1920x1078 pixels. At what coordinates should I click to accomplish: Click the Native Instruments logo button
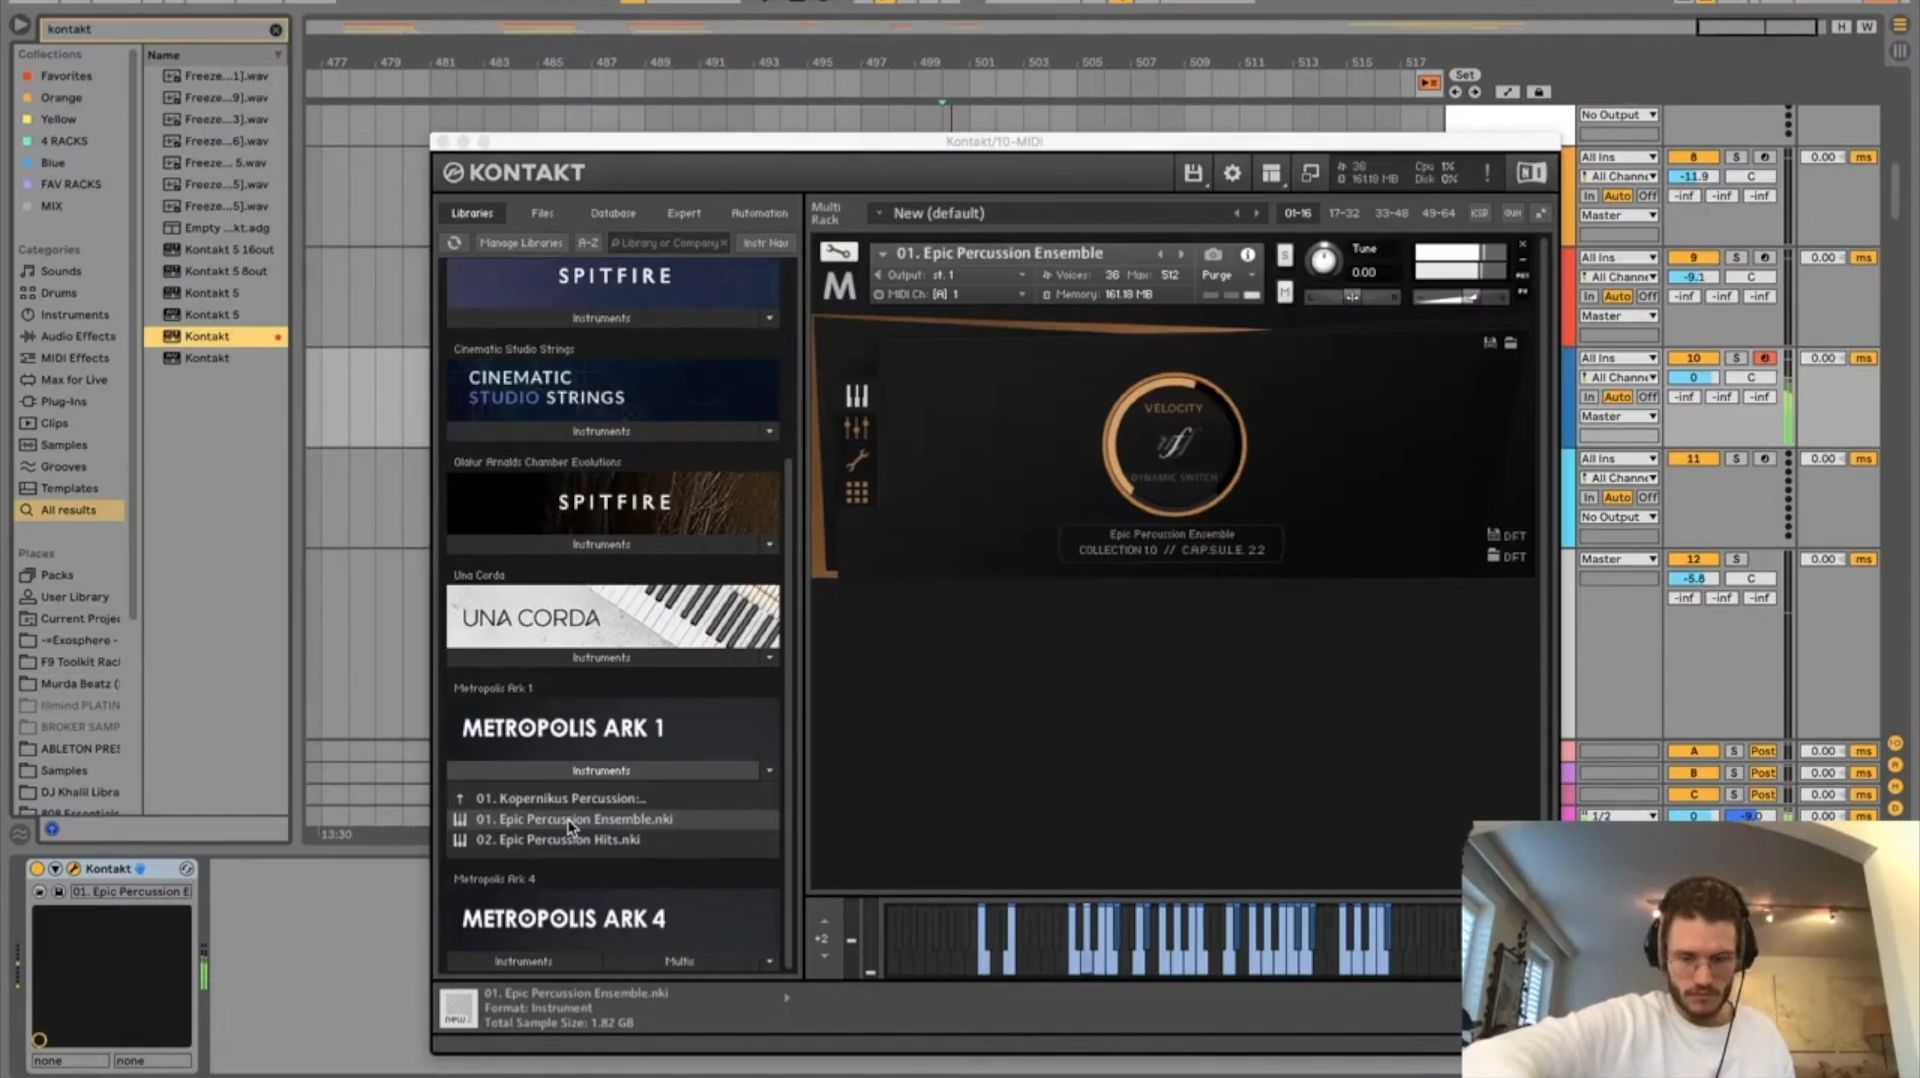pyautogui.click(x=1531, y=173)
